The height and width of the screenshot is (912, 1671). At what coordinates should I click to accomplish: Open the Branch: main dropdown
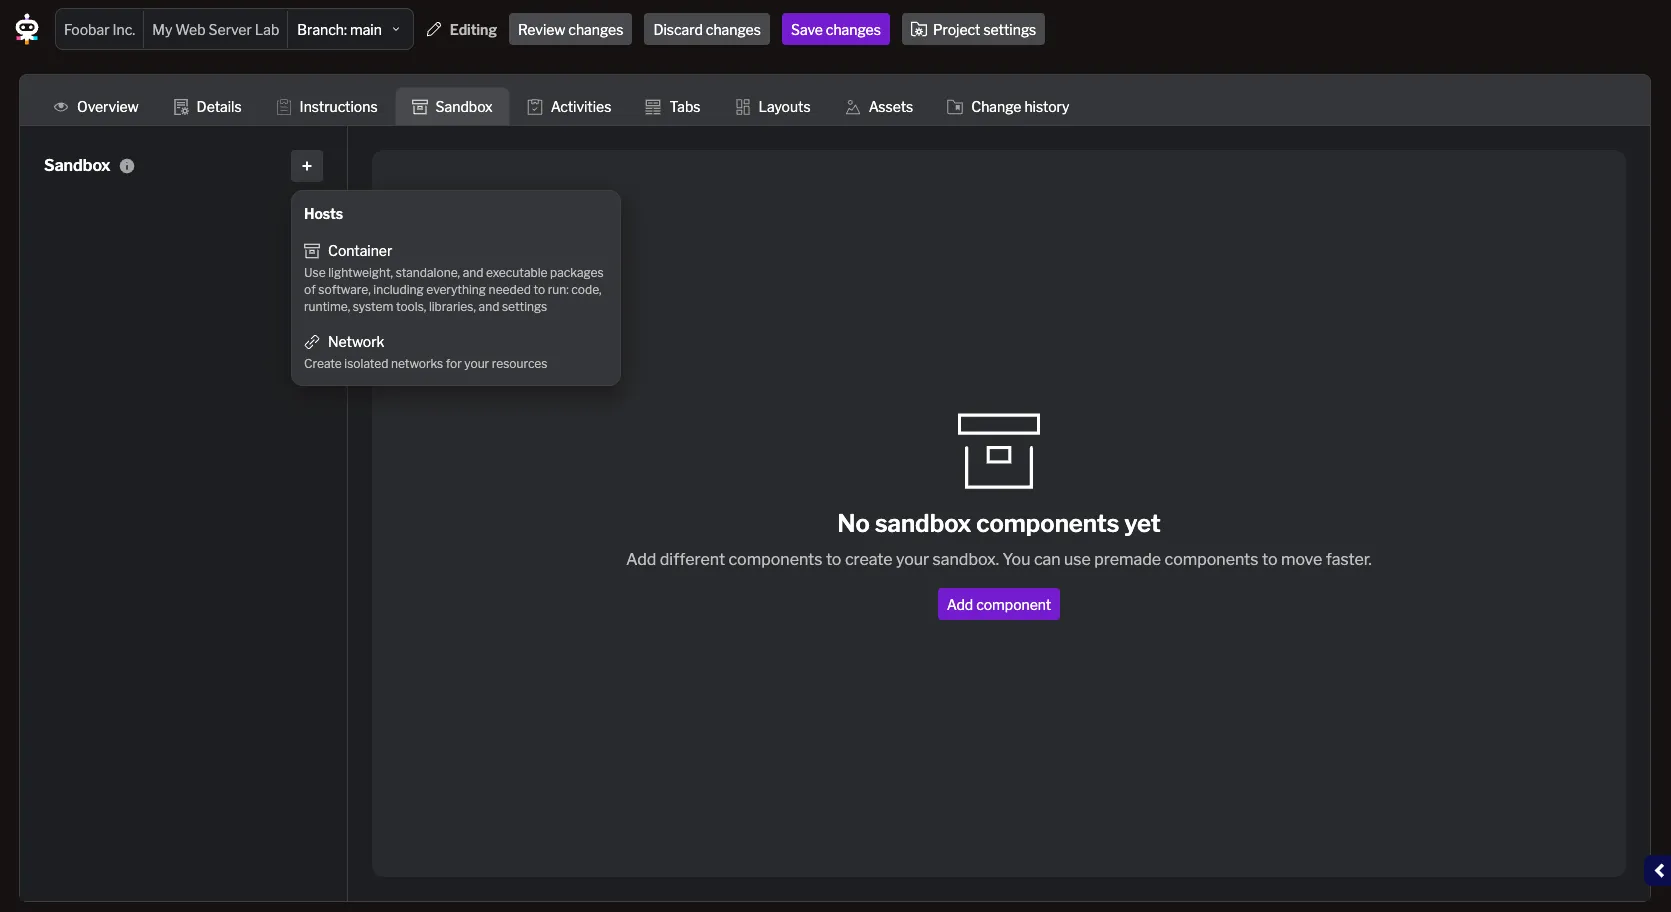point(349,29)
